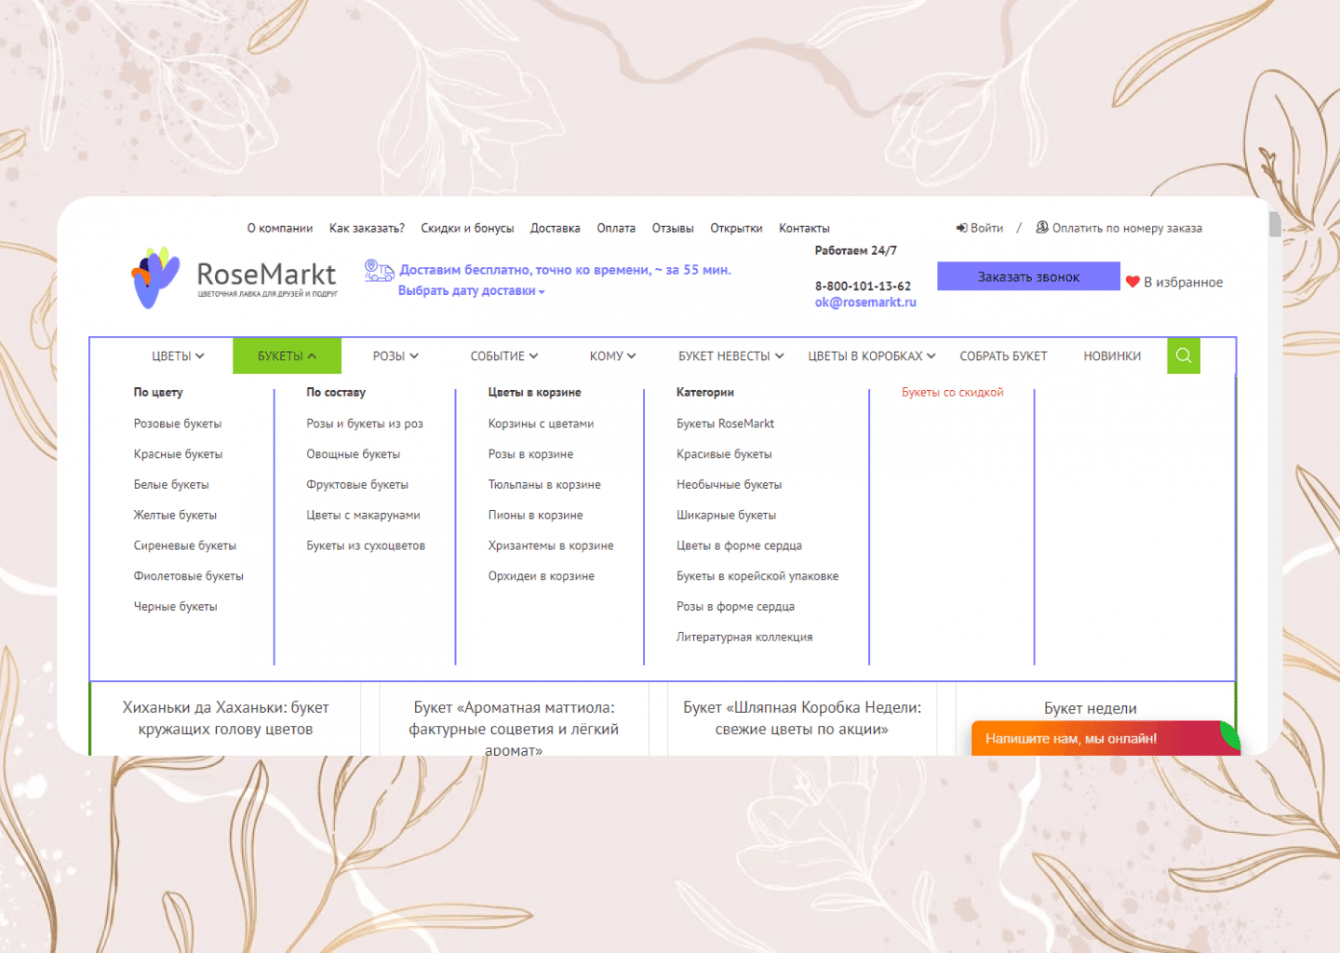Choose Белые букеты

(171, 485)
